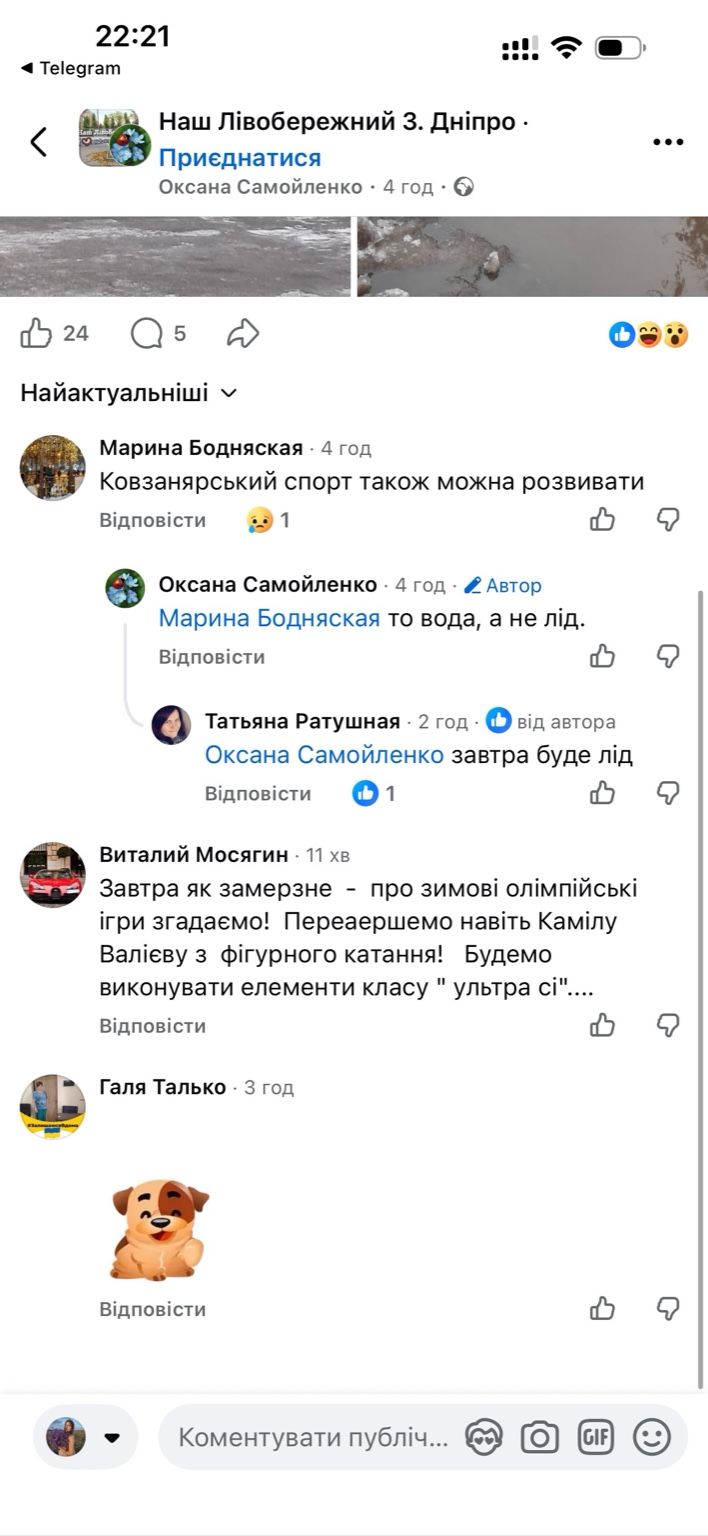Tap Приєднатися to join the group
This screenshot has height=1536, width=708.
click(x=240, y=157)
